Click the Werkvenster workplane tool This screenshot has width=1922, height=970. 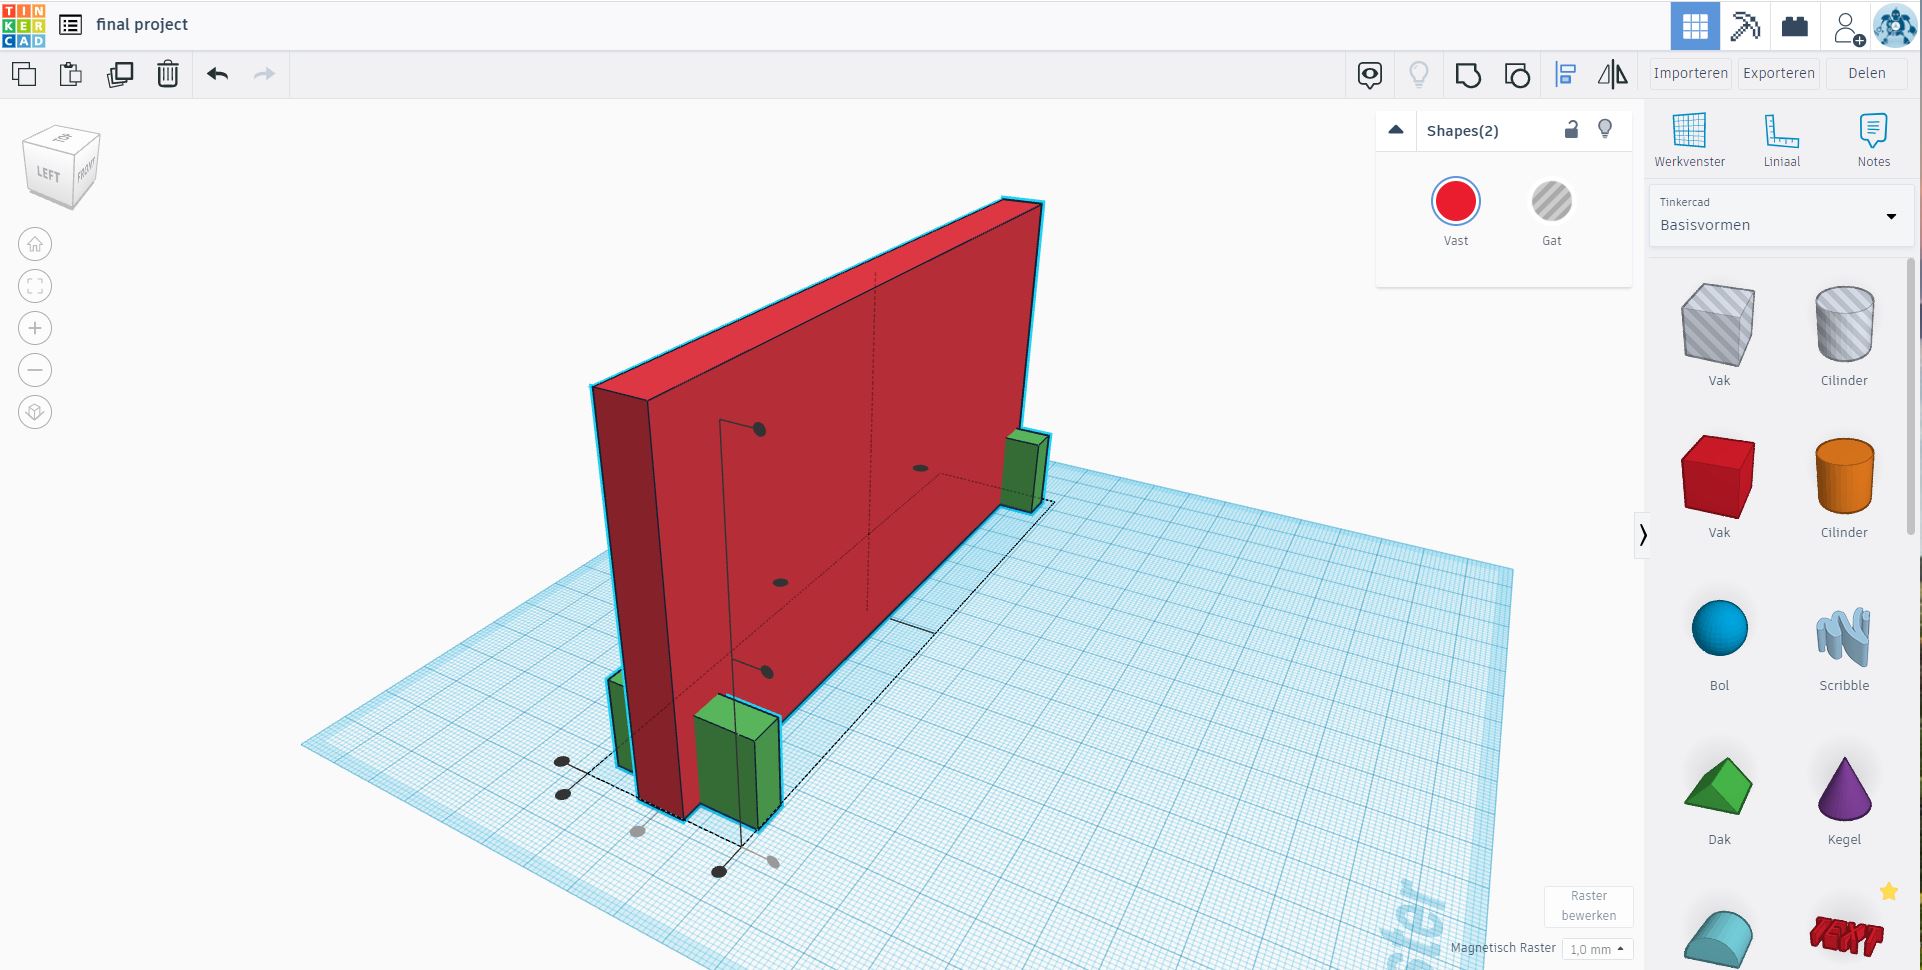(x=1689, y=140)
